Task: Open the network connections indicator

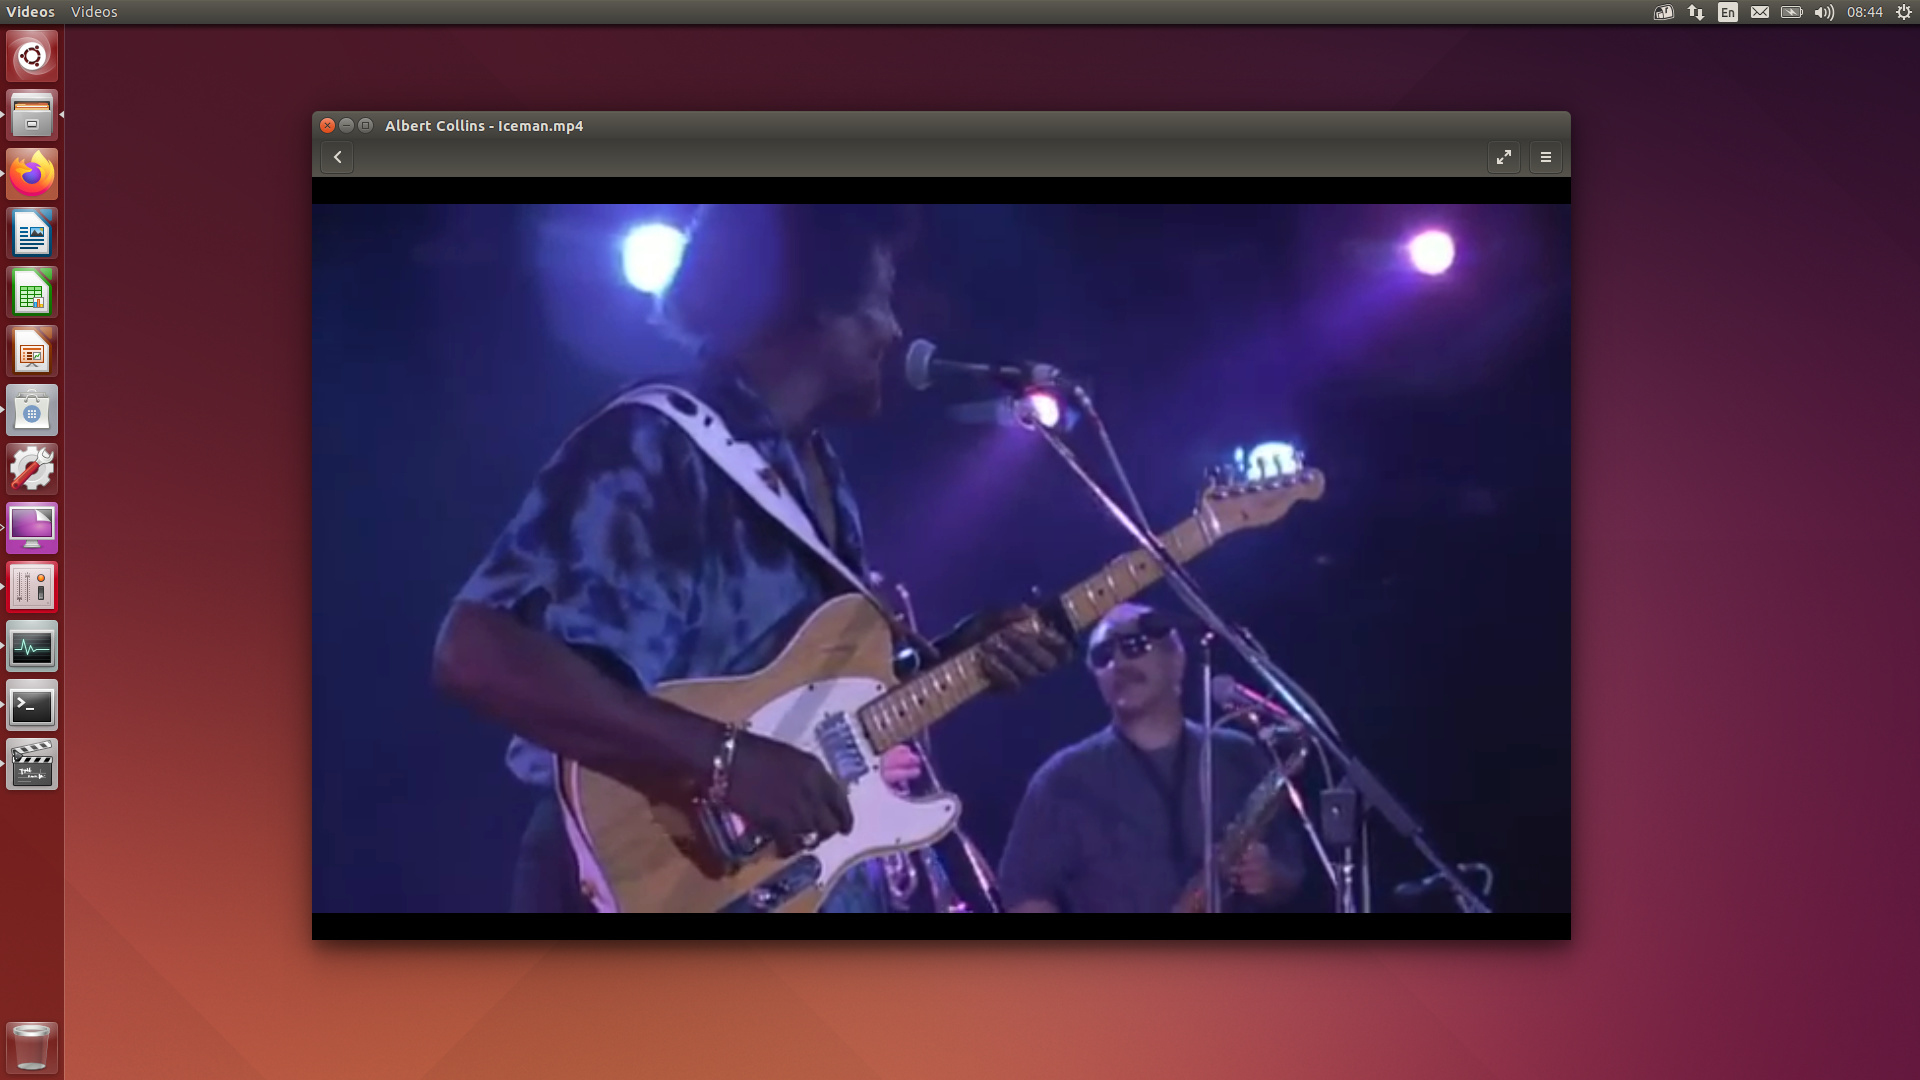Action: 1695,12
